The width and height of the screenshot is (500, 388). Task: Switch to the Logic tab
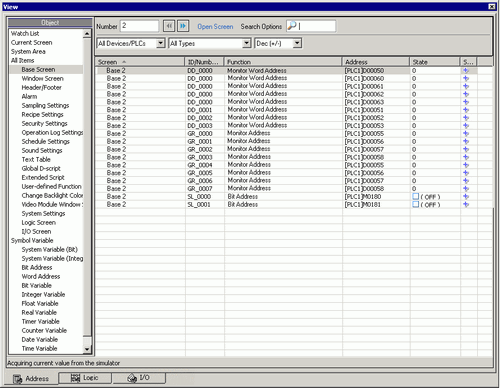click(x=85, y=378)
